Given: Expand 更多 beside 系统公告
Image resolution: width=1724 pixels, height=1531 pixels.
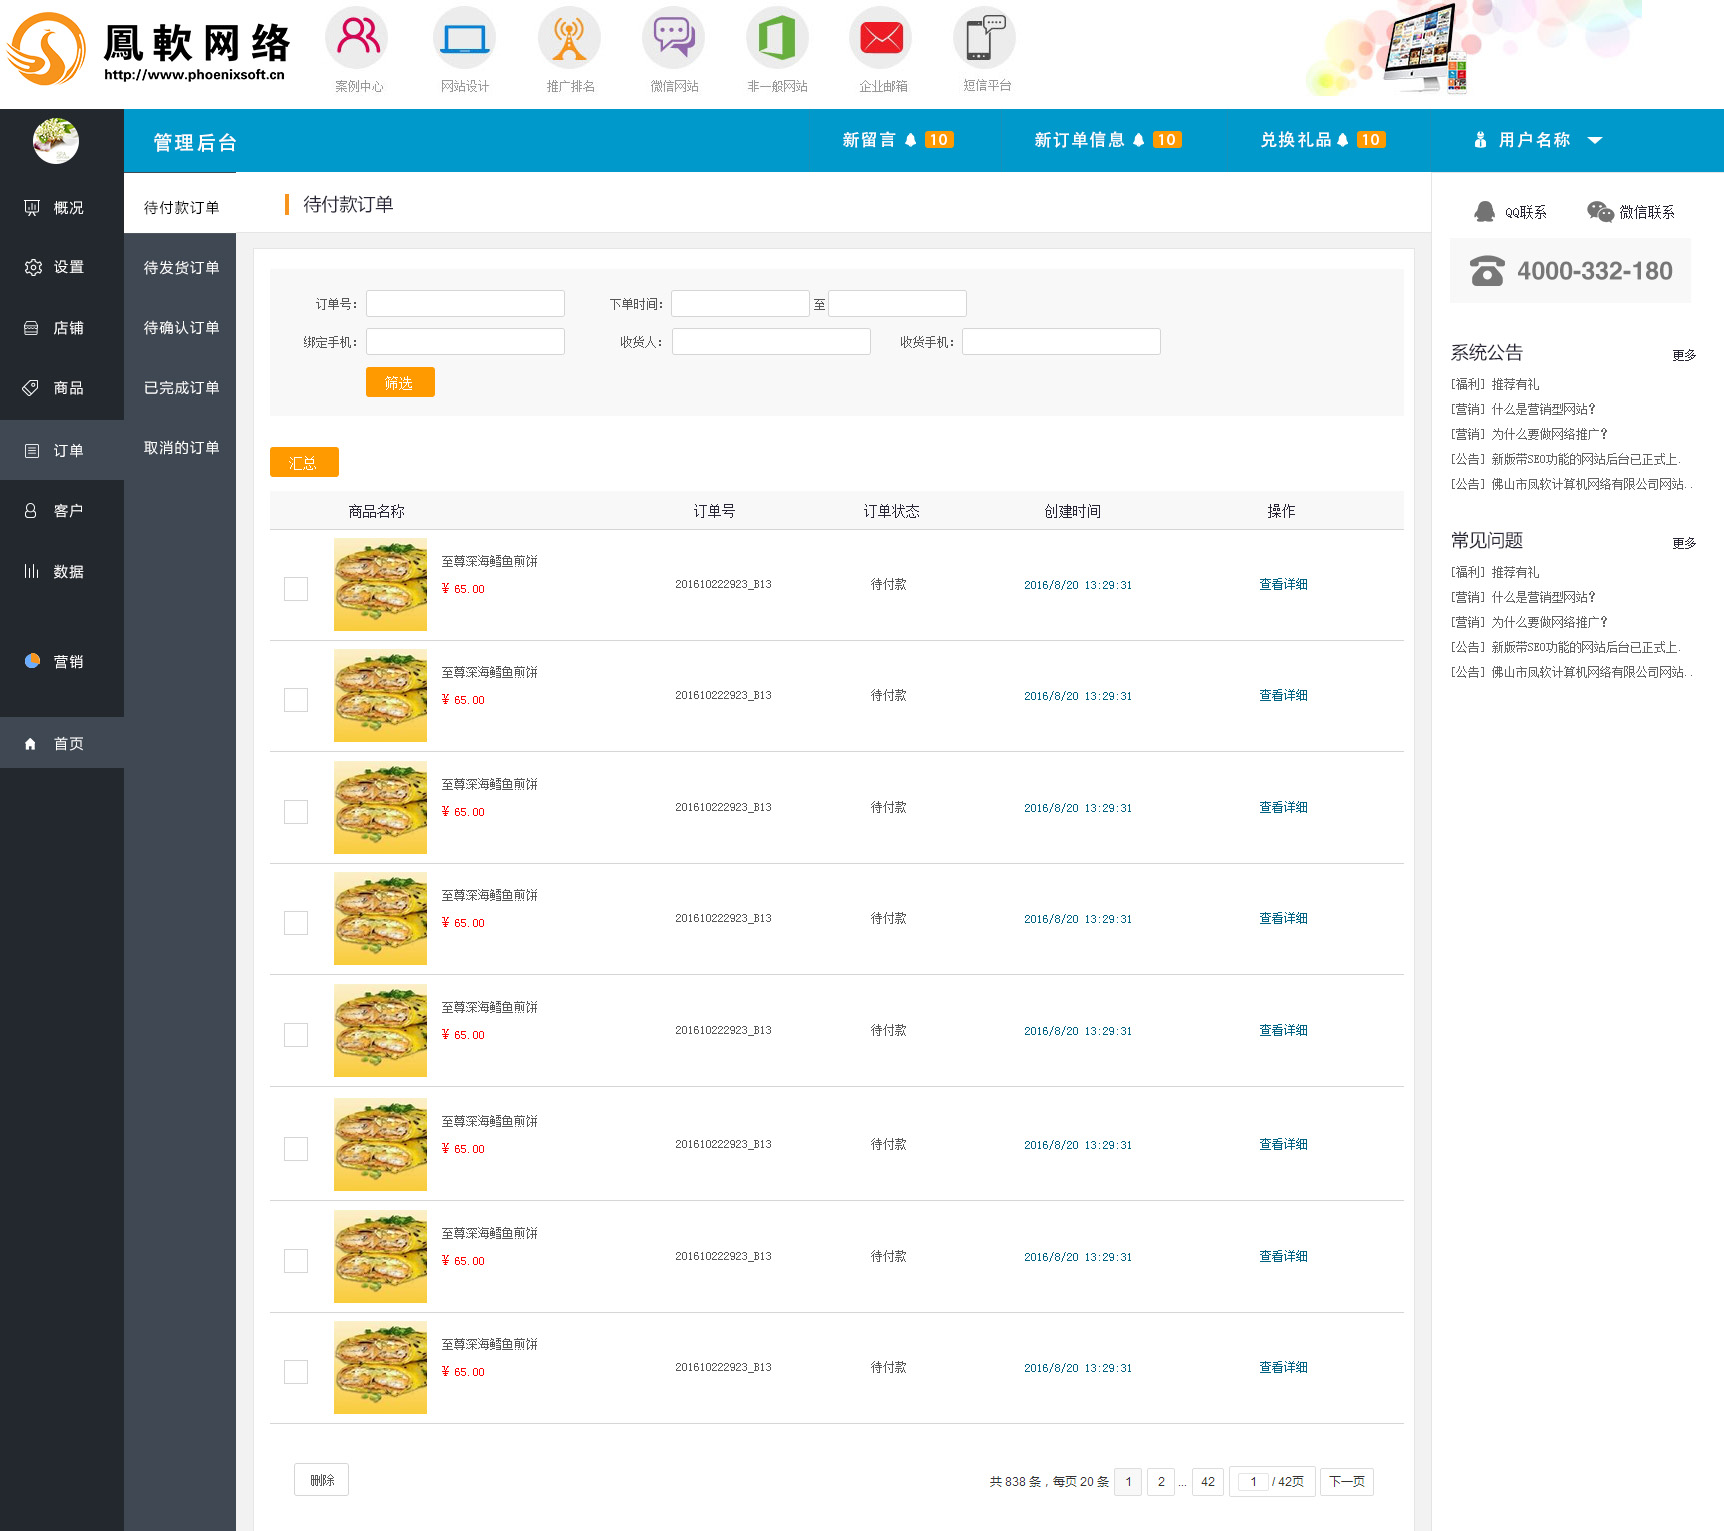Looking at the screenshot, I should click(1684, 355).
